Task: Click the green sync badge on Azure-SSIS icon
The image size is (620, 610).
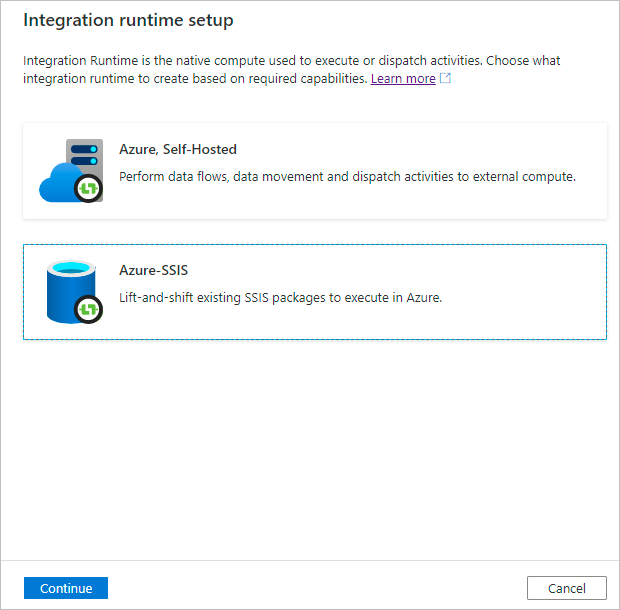Action: pyautogui.click(x=91, y=310)
